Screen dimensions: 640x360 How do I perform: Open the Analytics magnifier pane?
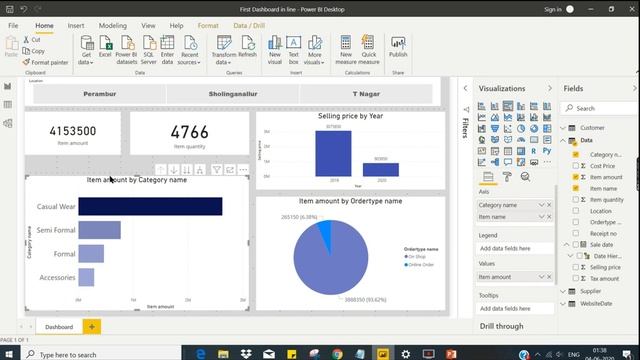click(525, 177)
